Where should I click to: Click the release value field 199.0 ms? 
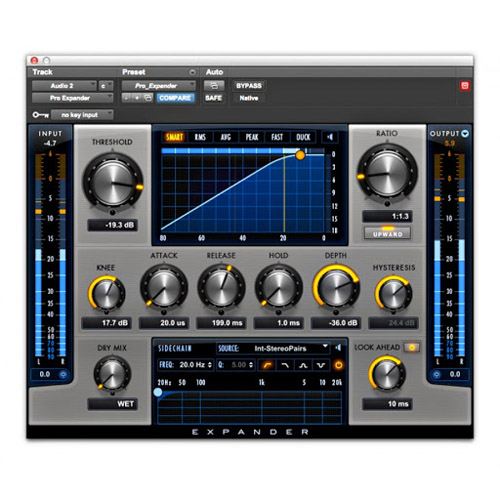point(221,323)
